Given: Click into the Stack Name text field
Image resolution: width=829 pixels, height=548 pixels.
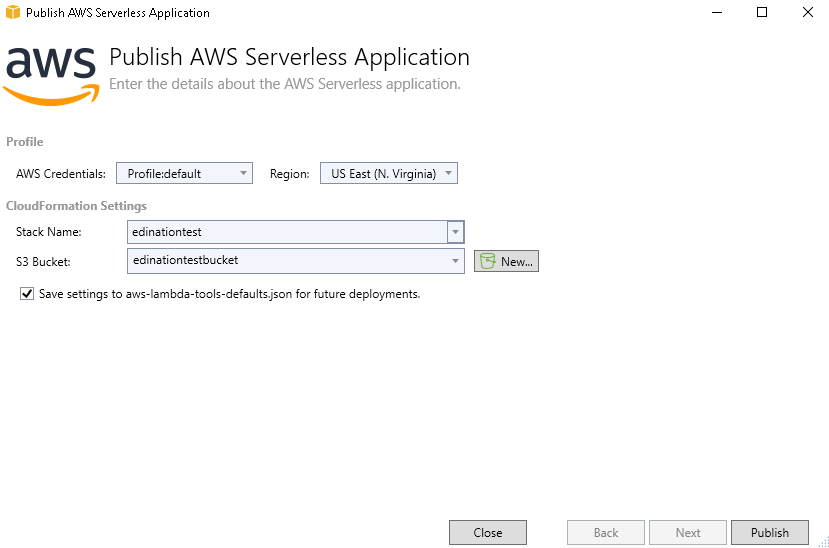Looking at the screenshot, I should coord(288,232).
